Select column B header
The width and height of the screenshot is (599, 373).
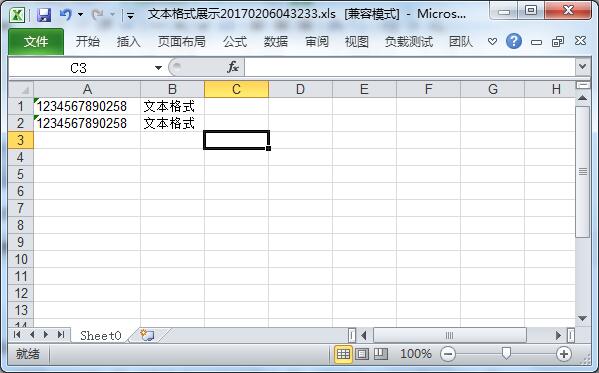tap(172, 89)
